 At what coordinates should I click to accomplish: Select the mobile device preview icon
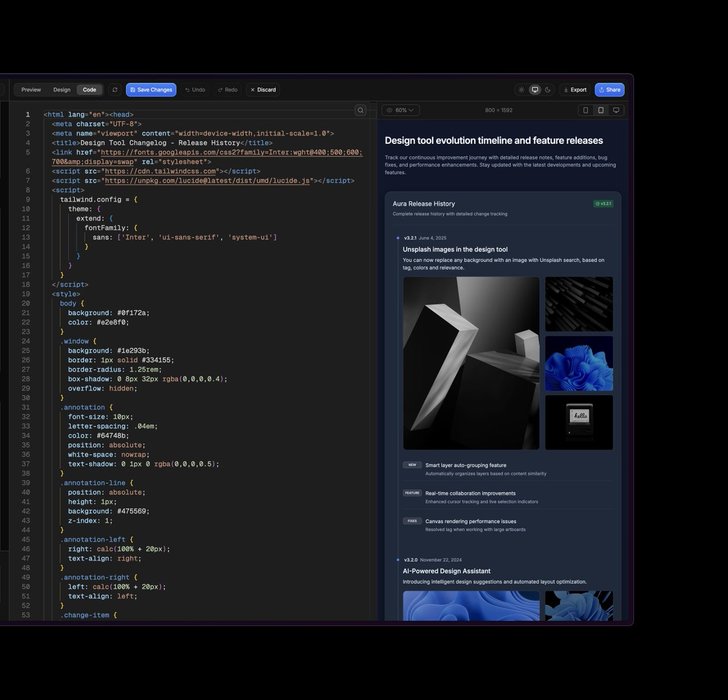tap(585, 110)
